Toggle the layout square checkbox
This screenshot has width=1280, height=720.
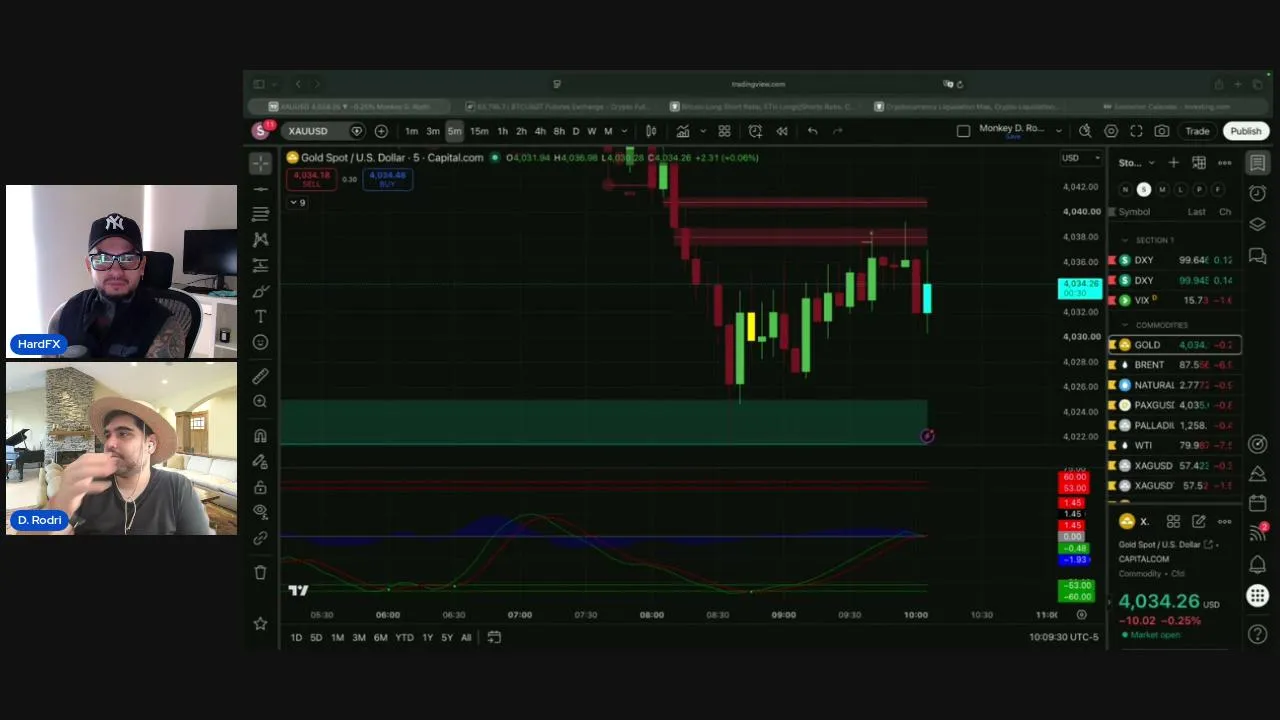point(963,131)
